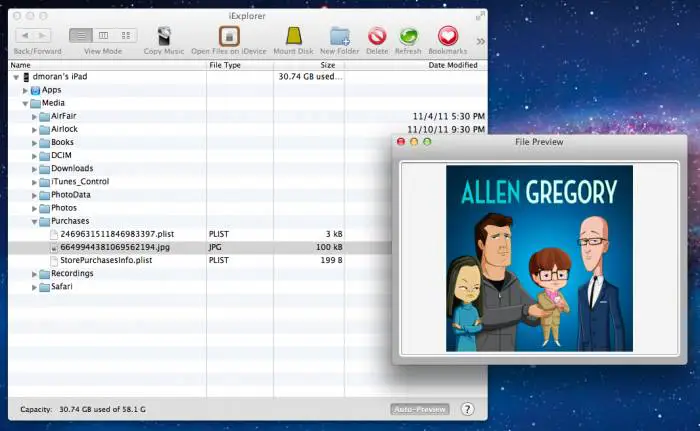Expand the Safari folder triangle

coord(34,287)
